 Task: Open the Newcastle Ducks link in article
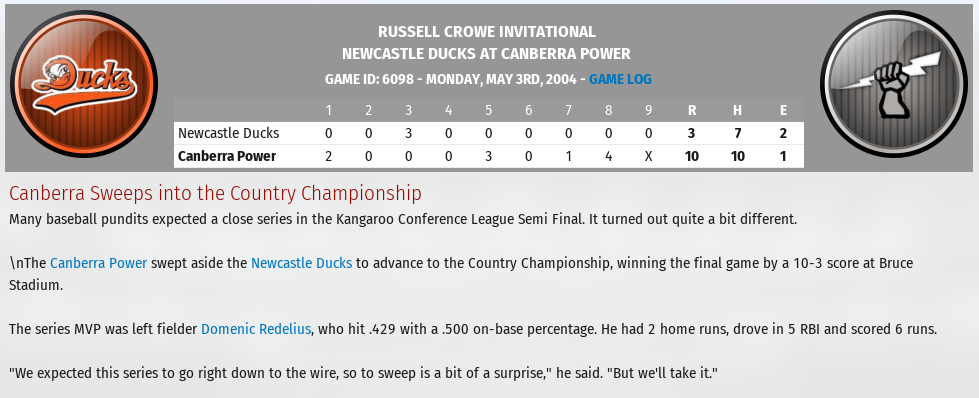point(302,263)
